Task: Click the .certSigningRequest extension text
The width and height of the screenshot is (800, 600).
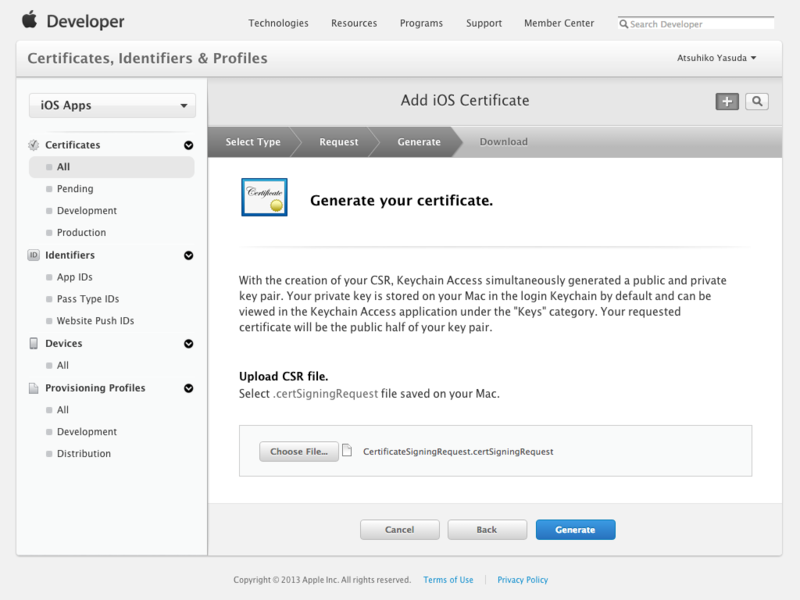Action: 326,393
